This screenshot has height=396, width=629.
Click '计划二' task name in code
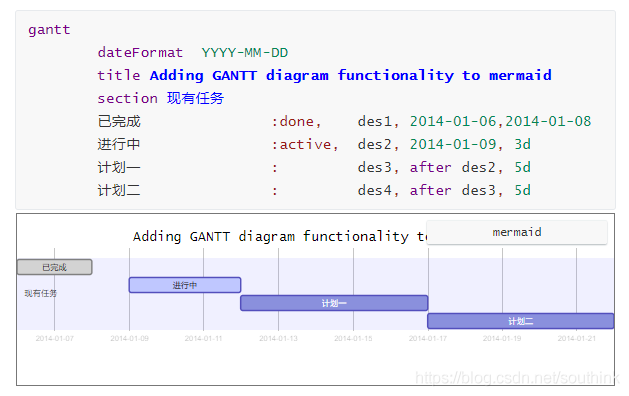tap(119, 190)
